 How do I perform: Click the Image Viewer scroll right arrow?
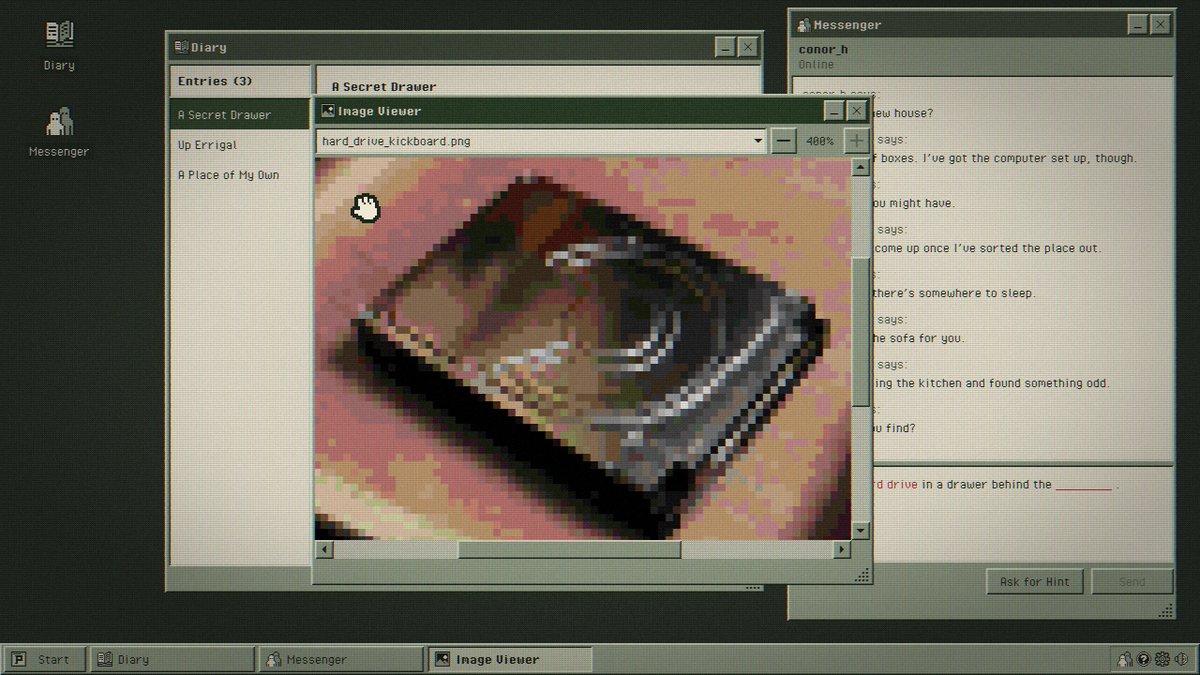click(x=842, y=550)
